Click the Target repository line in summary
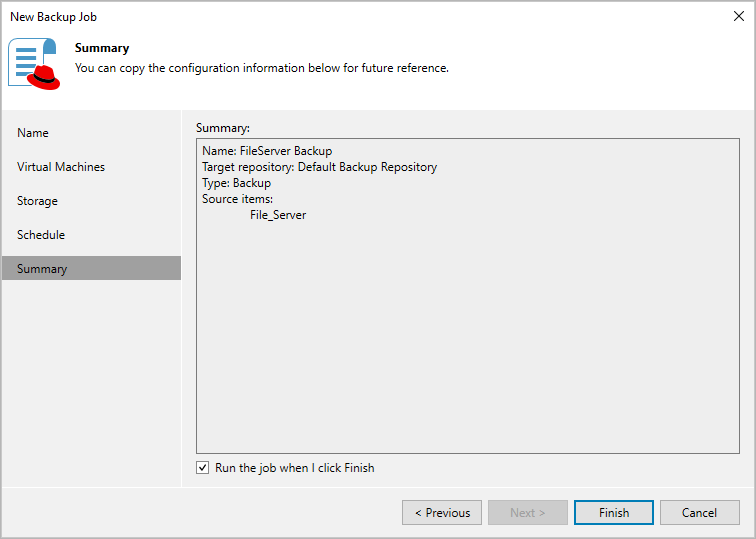 [x=319, y=167]
